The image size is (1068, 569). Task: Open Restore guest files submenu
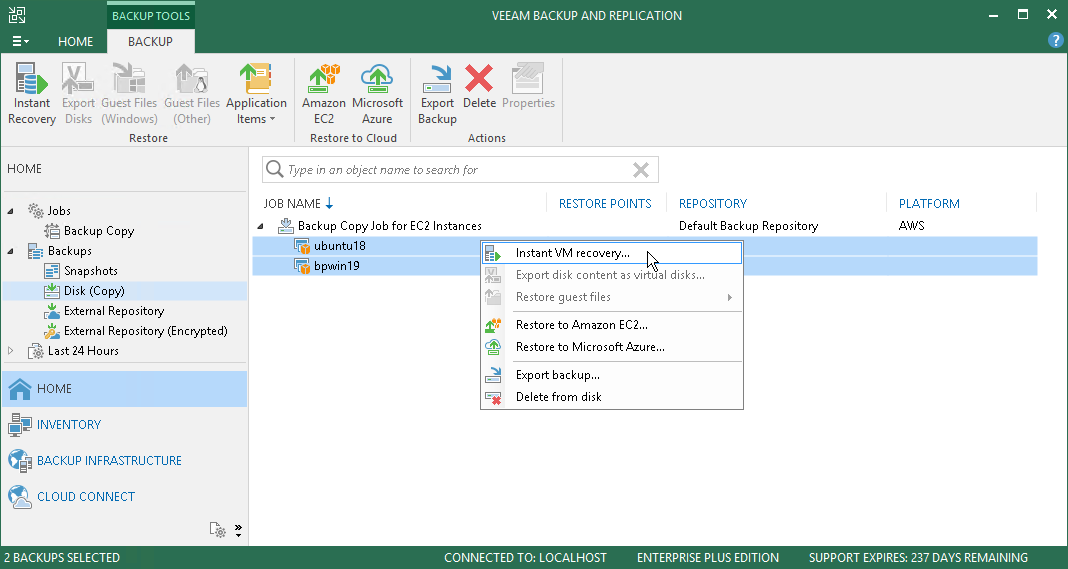point(612,297)
